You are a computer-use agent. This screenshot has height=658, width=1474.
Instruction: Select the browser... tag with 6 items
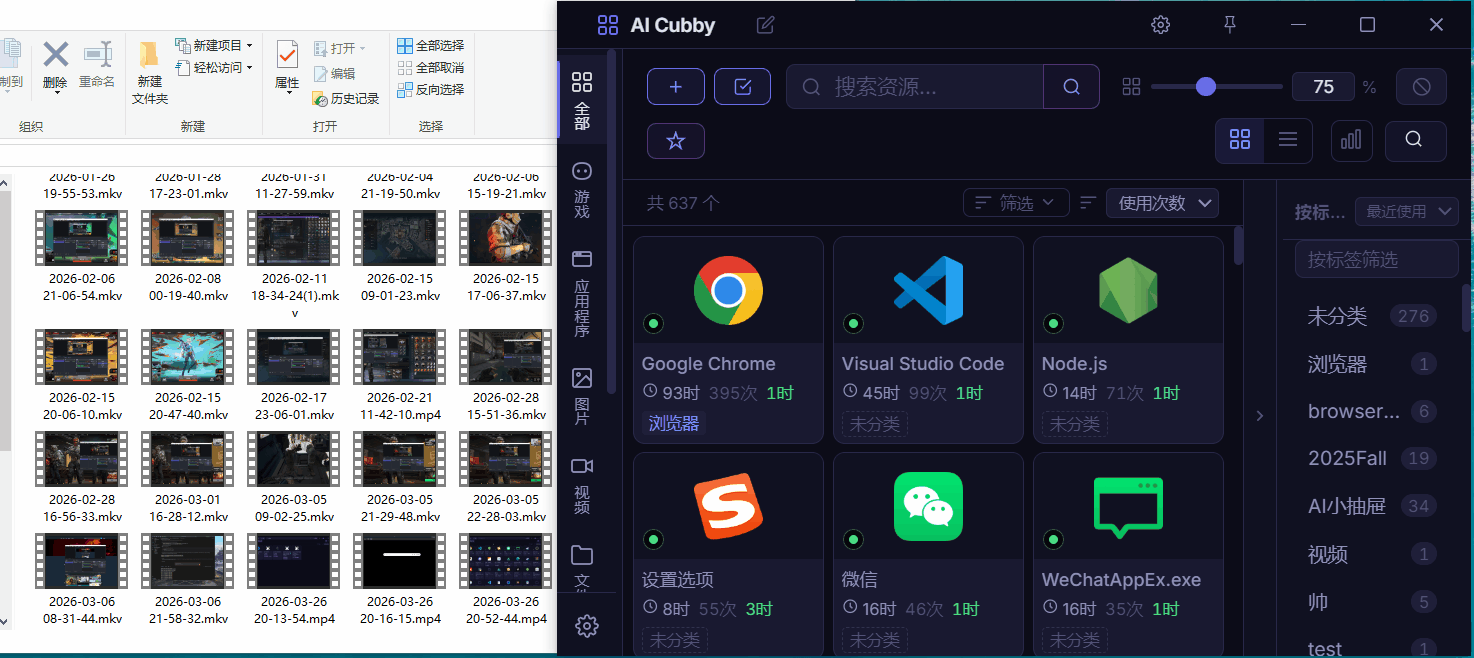point(1372,411)
